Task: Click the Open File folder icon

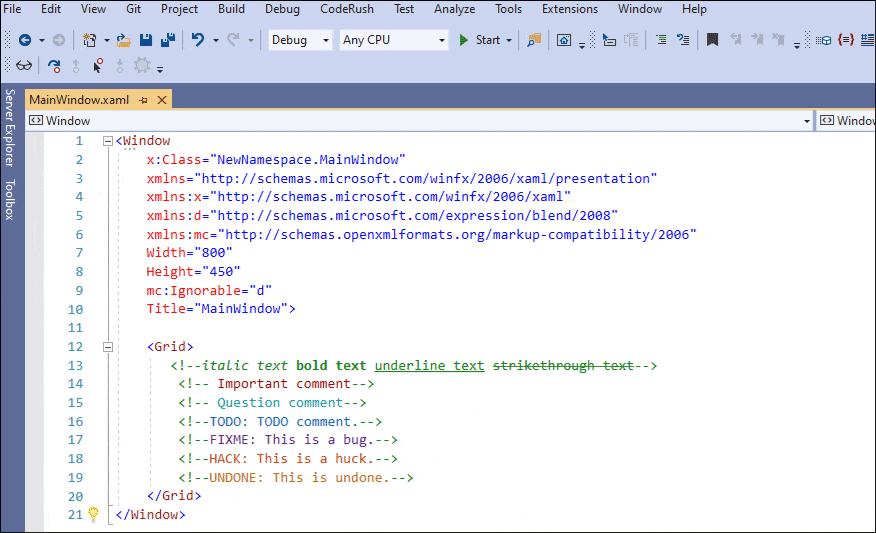Action: click(123, 40)
